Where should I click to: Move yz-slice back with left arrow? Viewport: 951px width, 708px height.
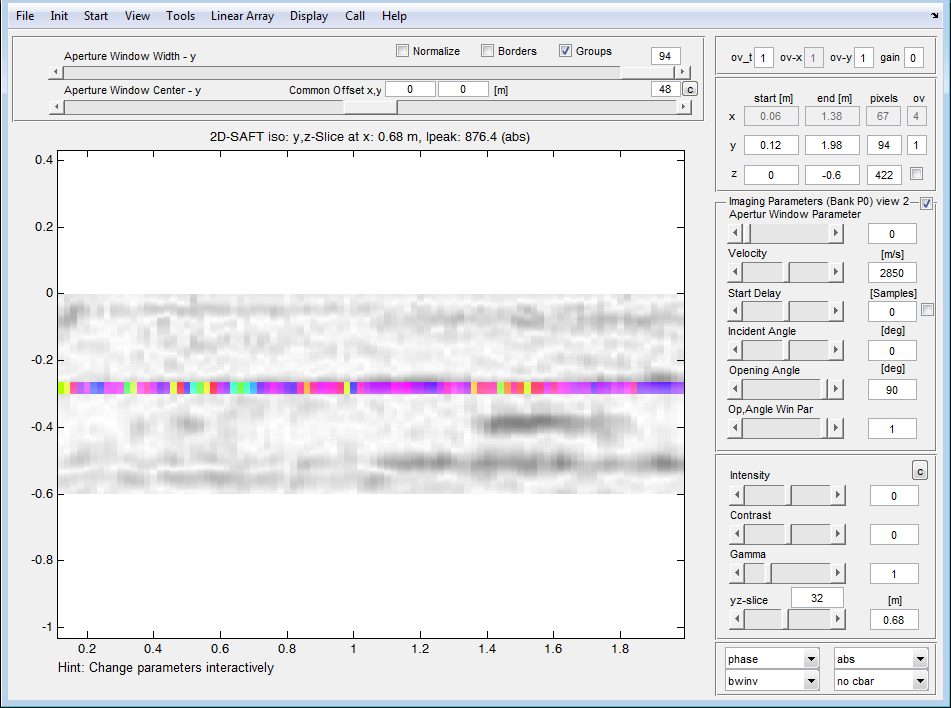coord(737,619)
